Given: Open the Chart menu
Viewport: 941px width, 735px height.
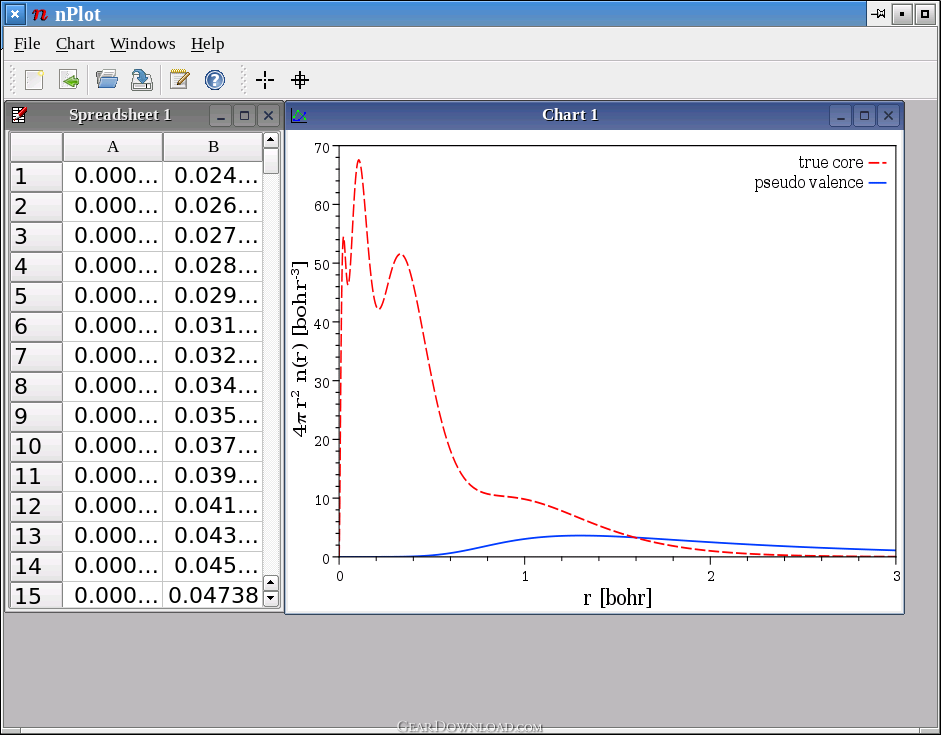Looking at the screenshot, I should click(x=75, y=44).
